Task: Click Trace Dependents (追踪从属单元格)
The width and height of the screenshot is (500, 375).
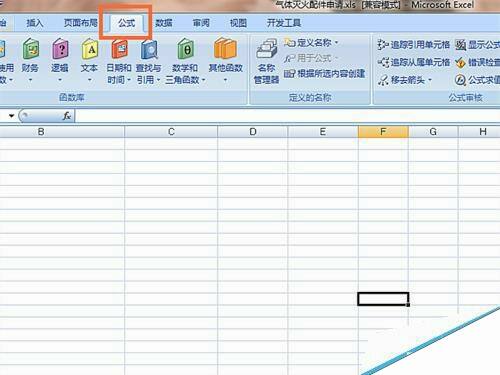Action: click(x=414, y=62)
